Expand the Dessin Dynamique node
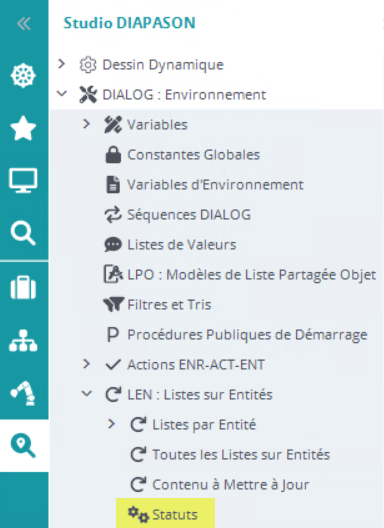This screenshot has height=528, width=384. pos(61,64)
